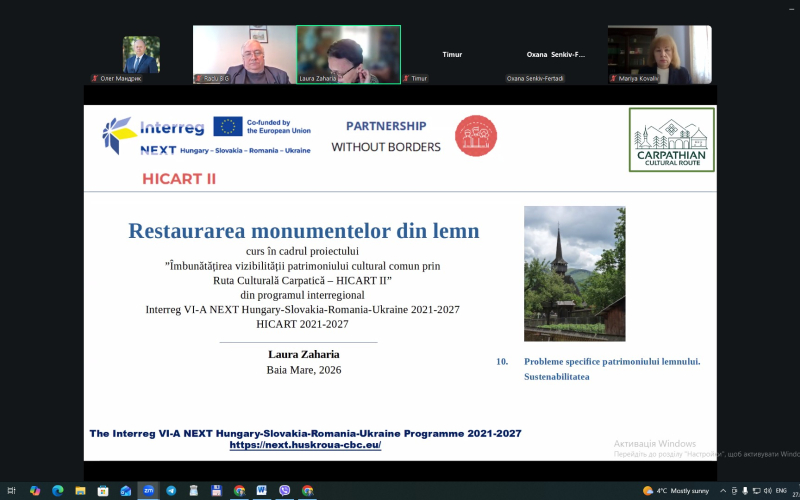Select Laura Zaharia's video tile

point(348,54)
